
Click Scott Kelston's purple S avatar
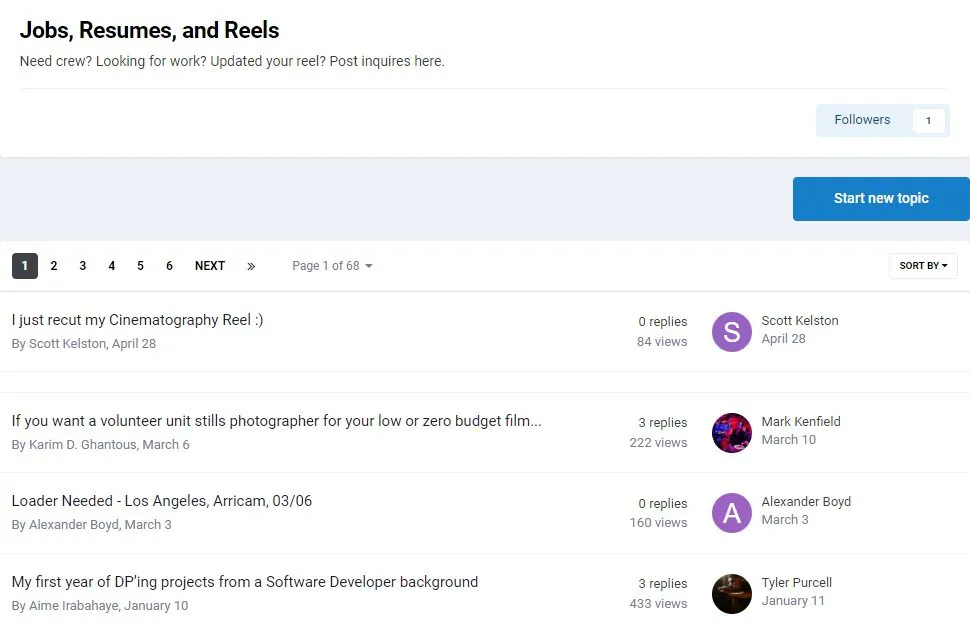point(731,332)
